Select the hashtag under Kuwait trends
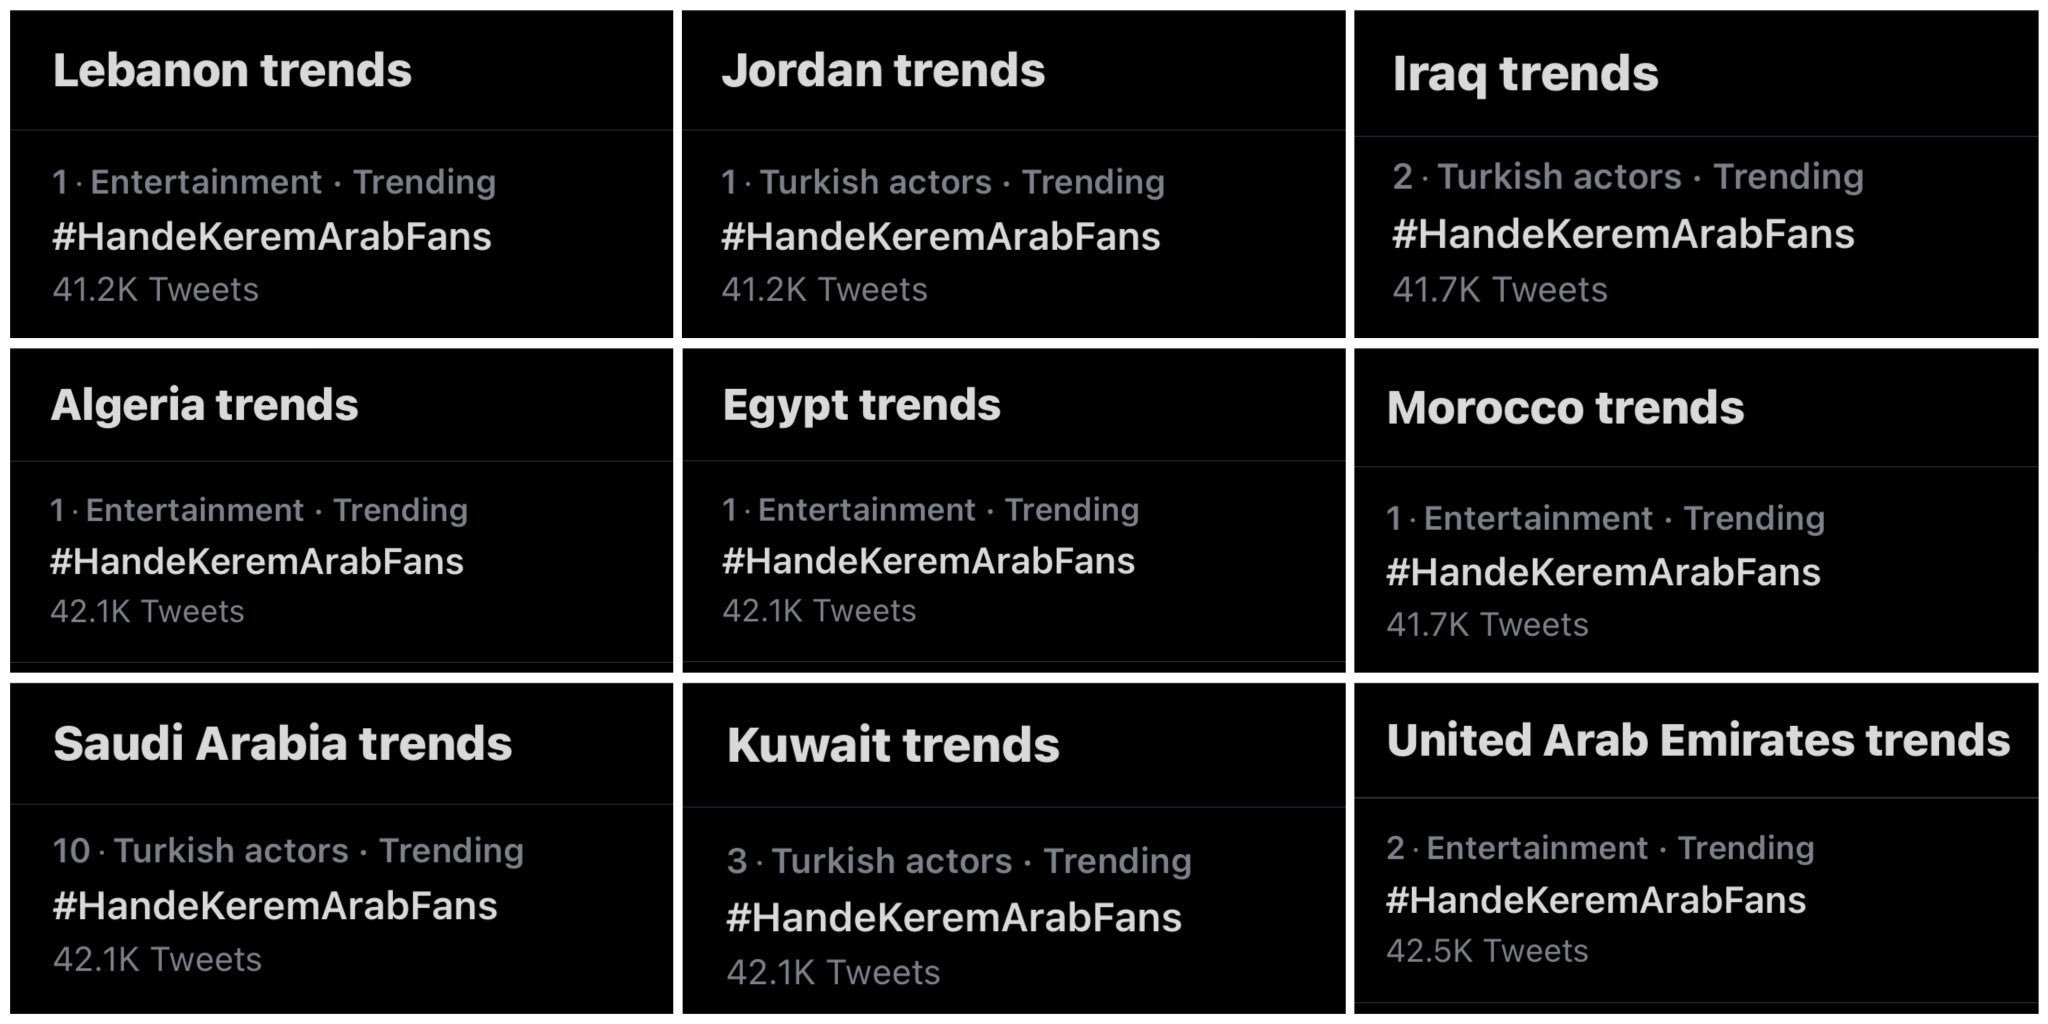The width and height of the screenshot is (2048, 1024). tap(954, 918)
